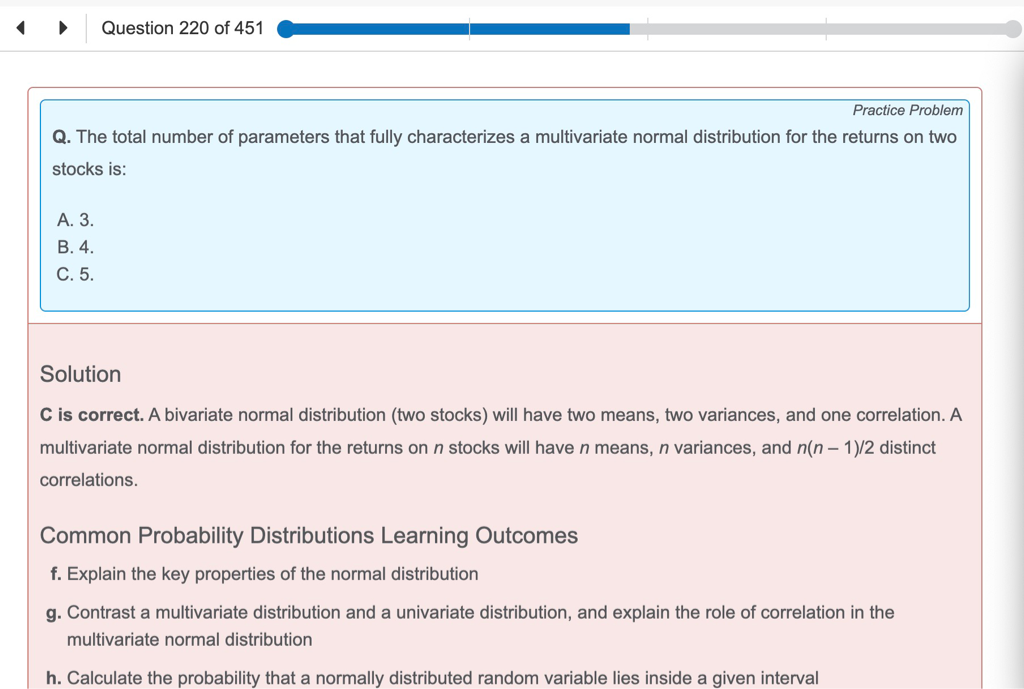The image size is (1024, 689).
Task: Open learning outcome f on normal distribution properties
Action: click(272, 574)
